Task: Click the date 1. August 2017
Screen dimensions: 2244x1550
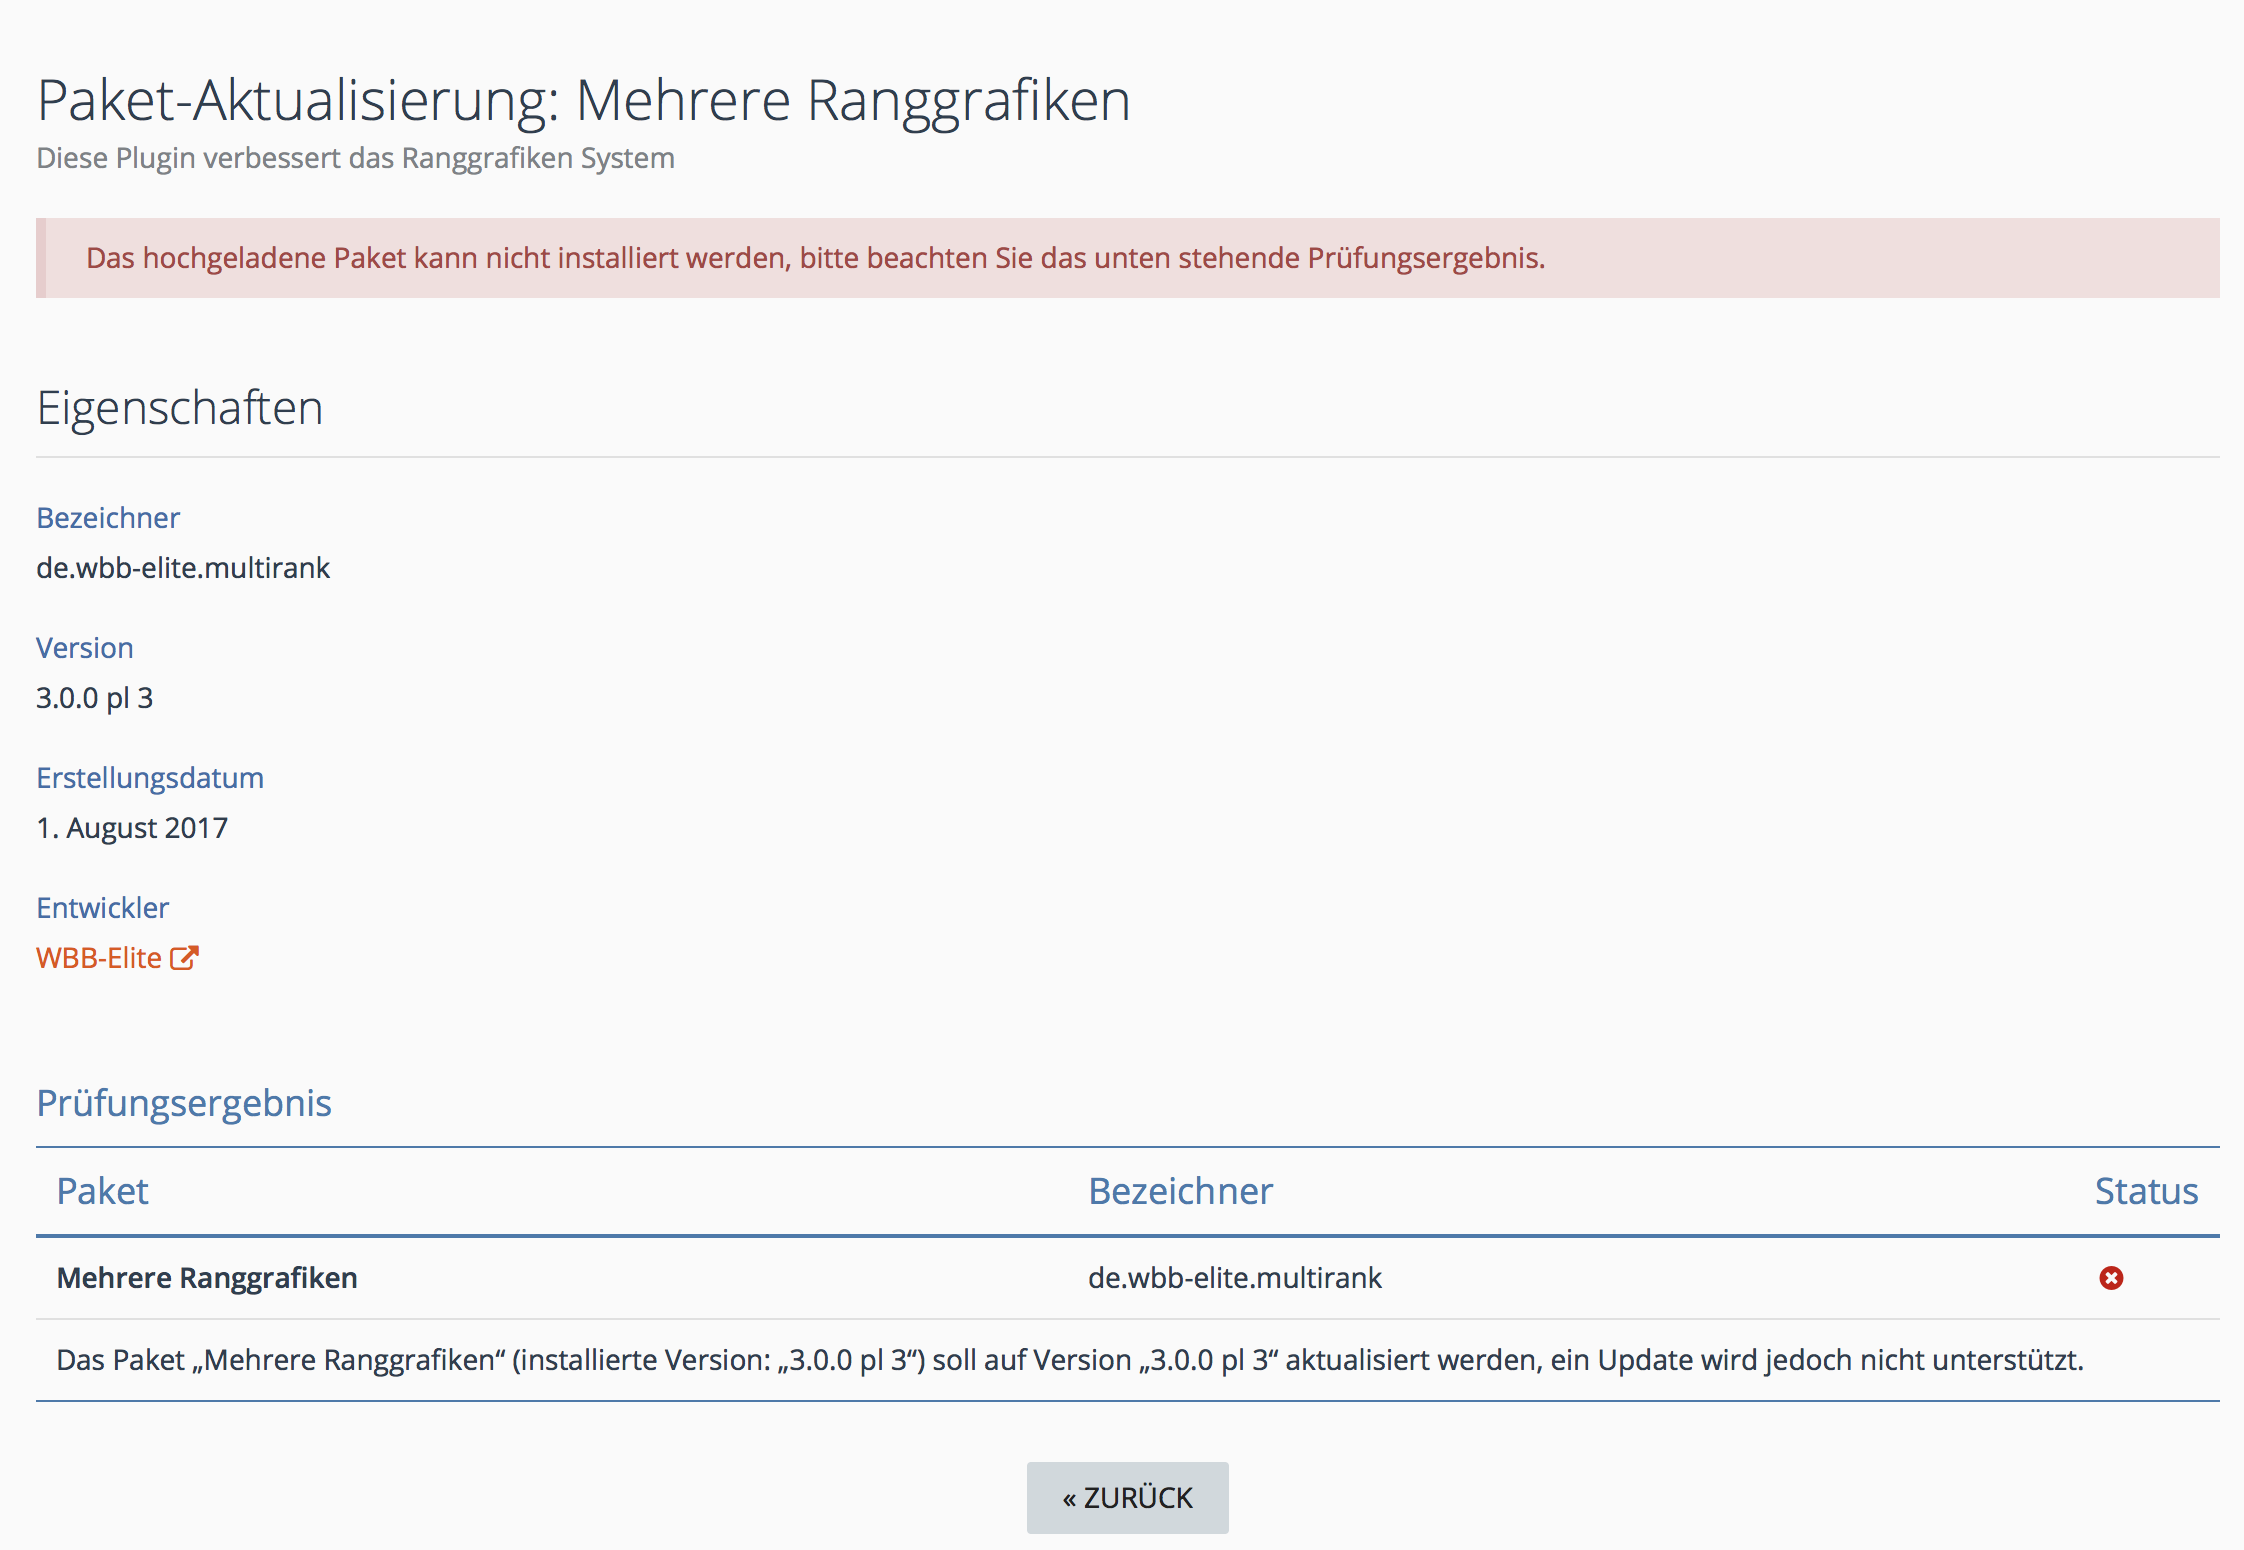Action: click(132, 828)
